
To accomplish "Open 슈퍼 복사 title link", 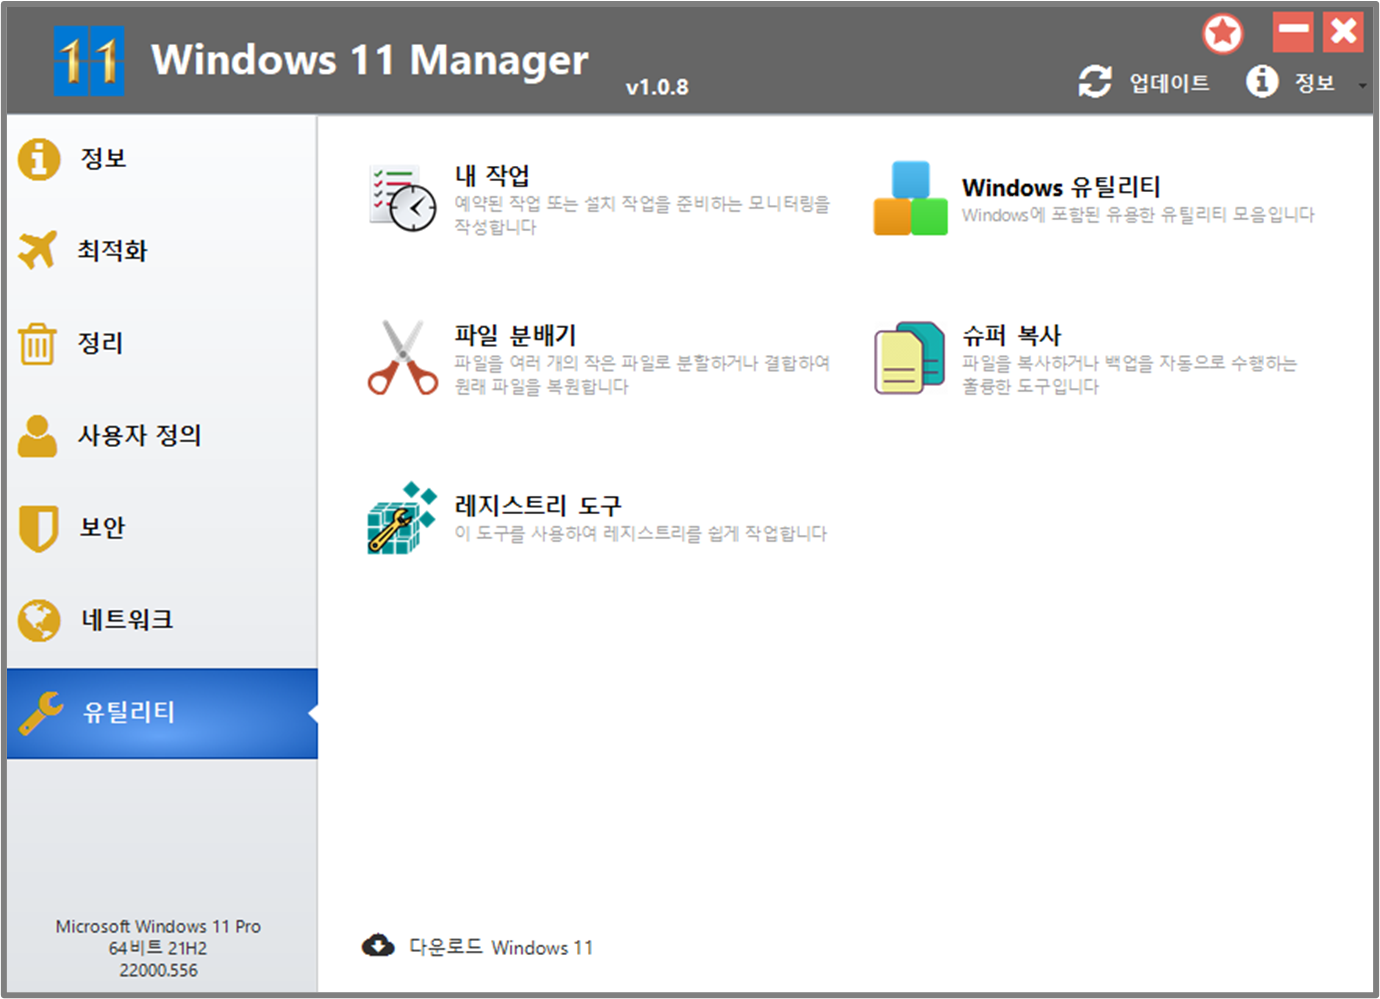I will click(1012, 335).
